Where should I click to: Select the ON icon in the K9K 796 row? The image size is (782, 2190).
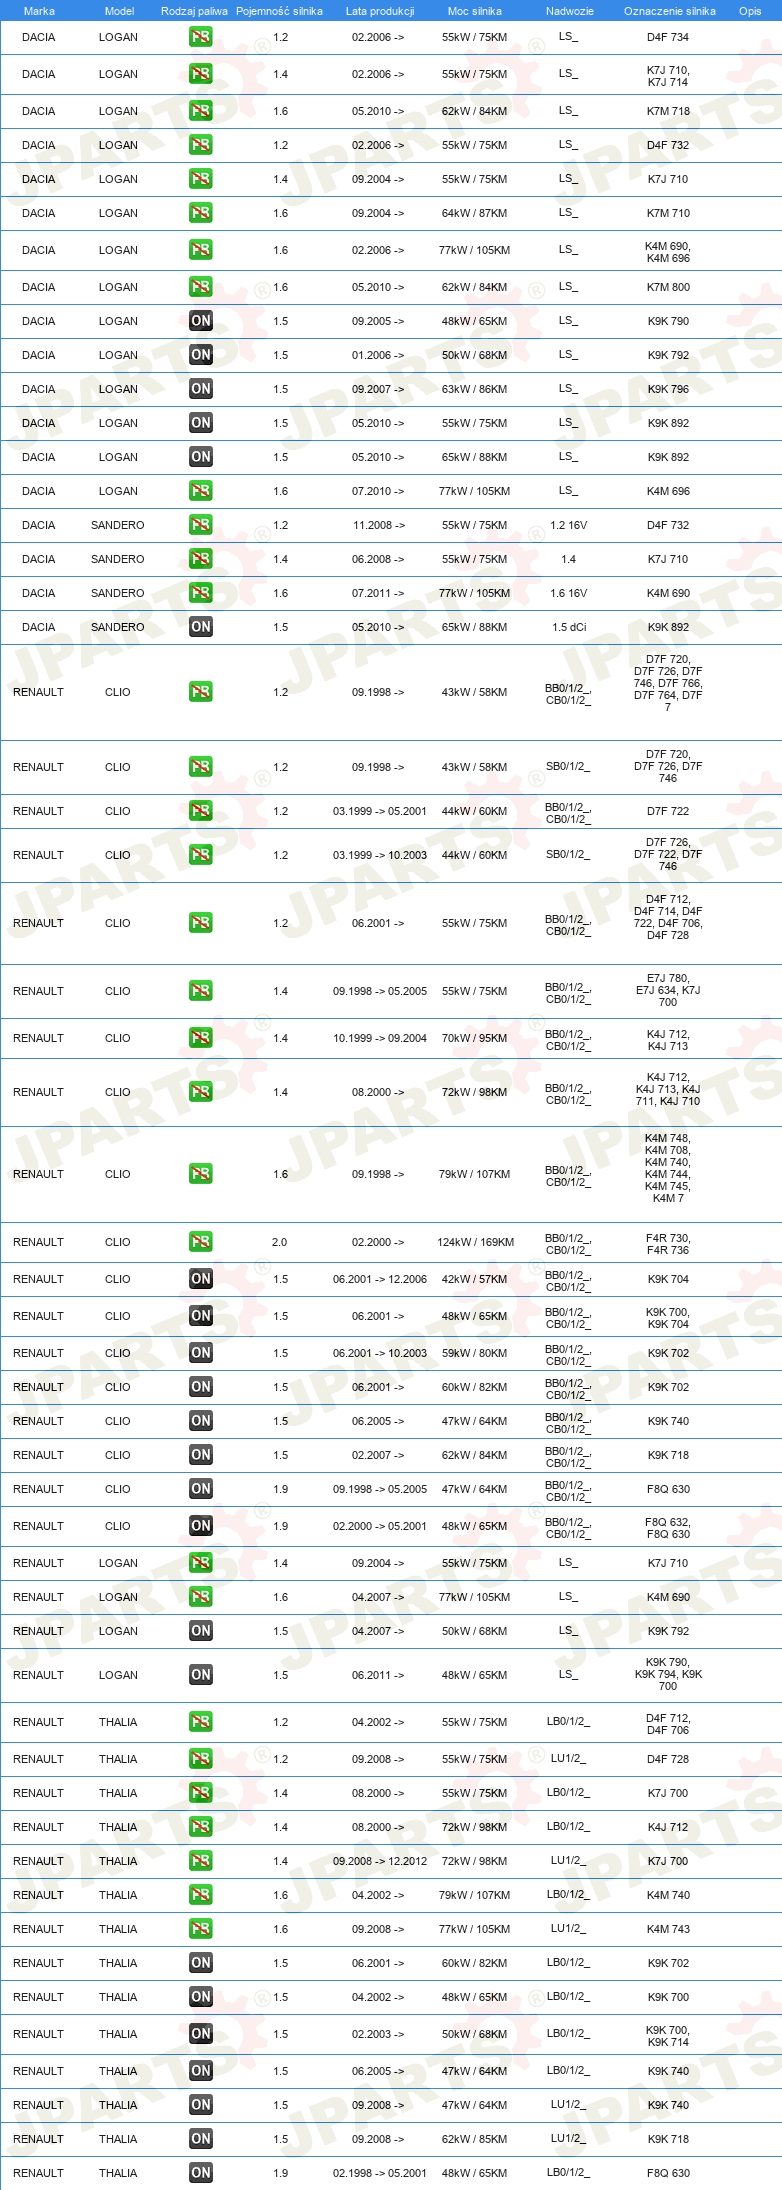[x=200, y=389]
